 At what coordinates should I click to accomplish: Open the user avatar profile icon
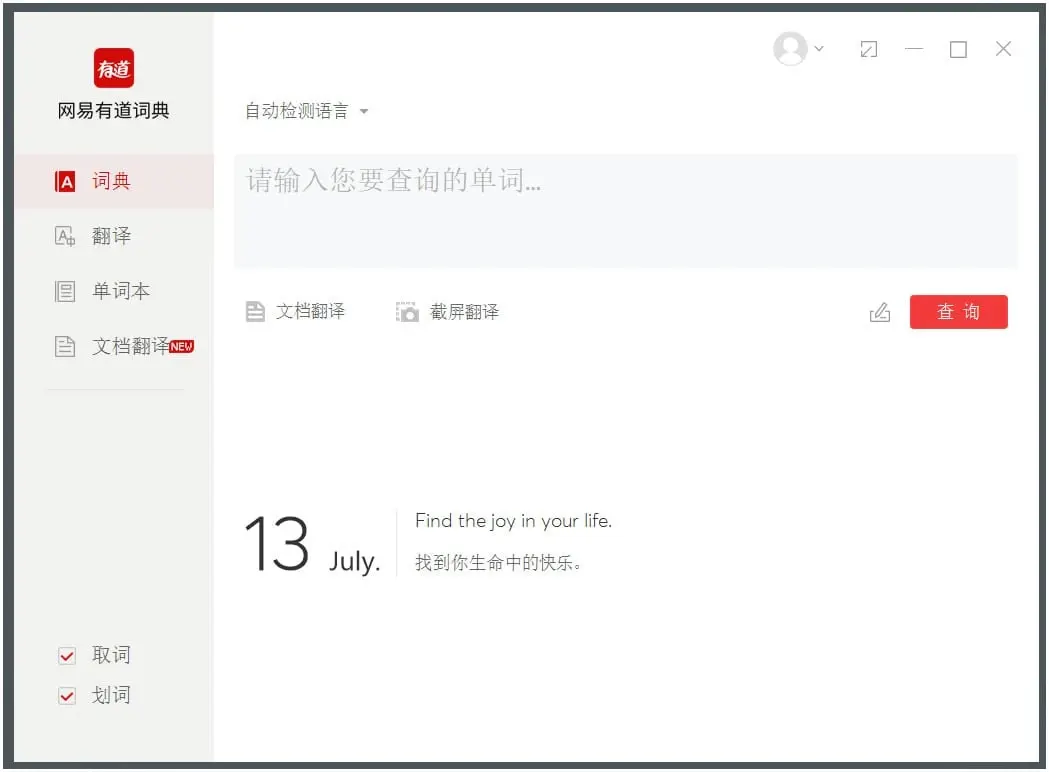click(x=790, y=49)
